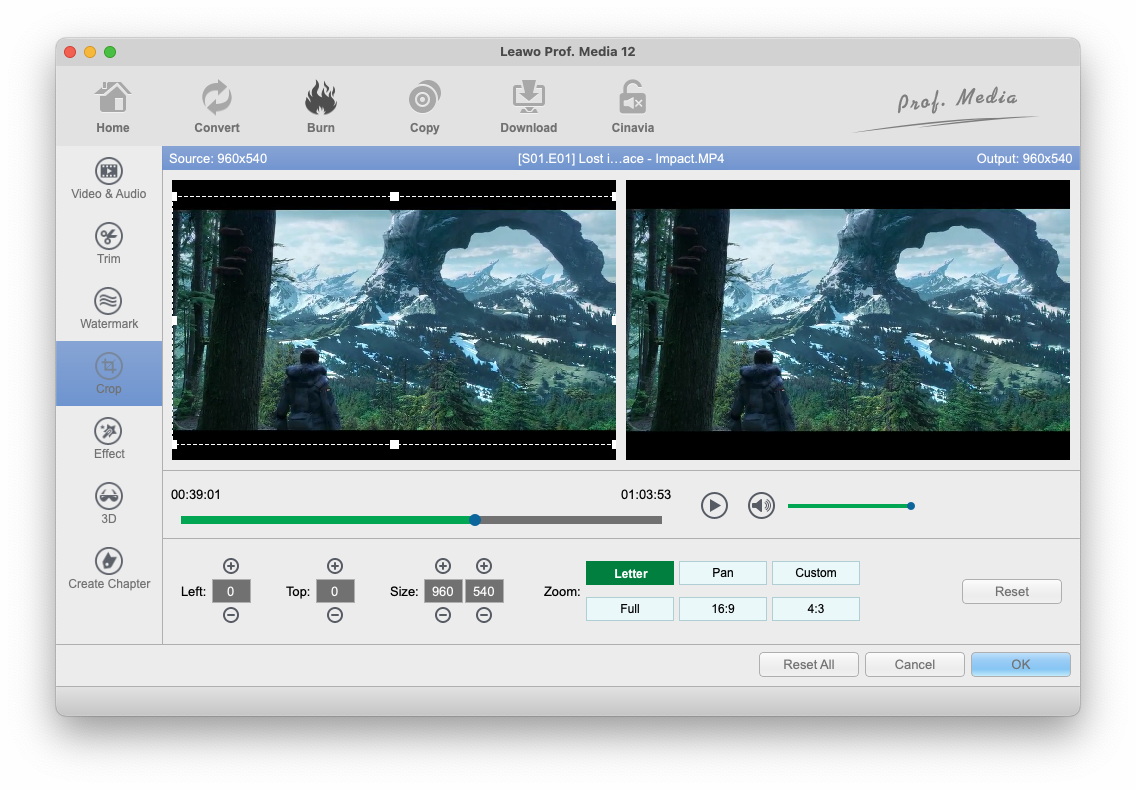Image resolution: width=1136 pixels, height=790 pixels.
Task: Play the video preview
Action: (714, 505)
